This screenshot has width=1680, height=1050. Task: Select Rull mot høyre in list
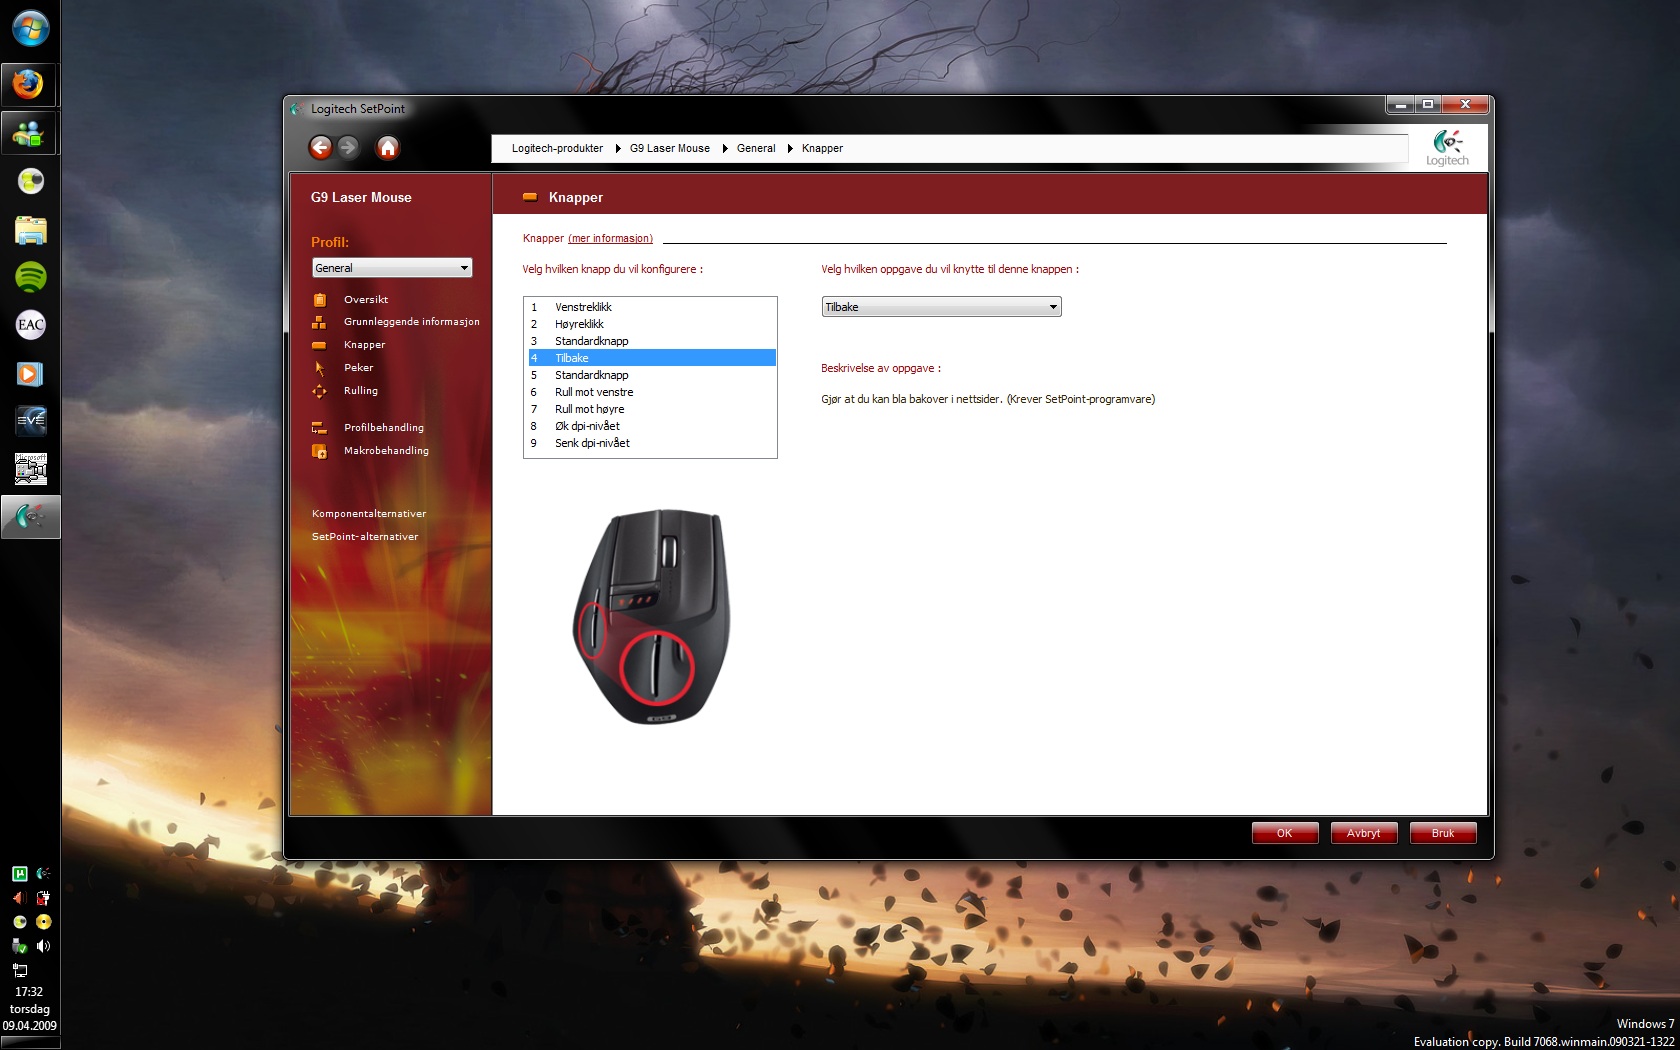coord(651,409)
